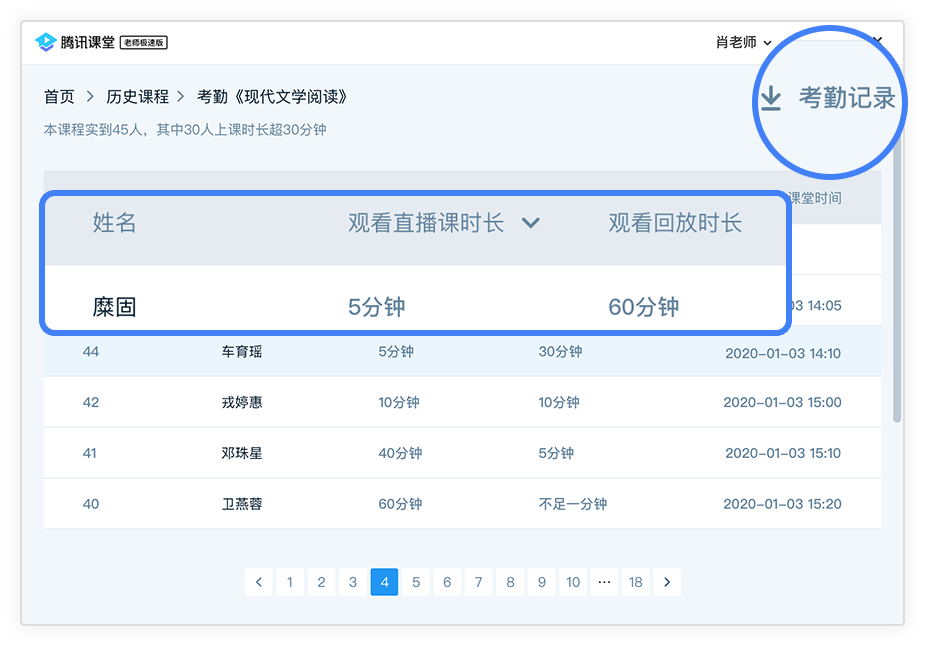Click the 观看回放时长 column header
Image resolution: width=925 pixels, height=646 pixels.
[x=675, y=223]
